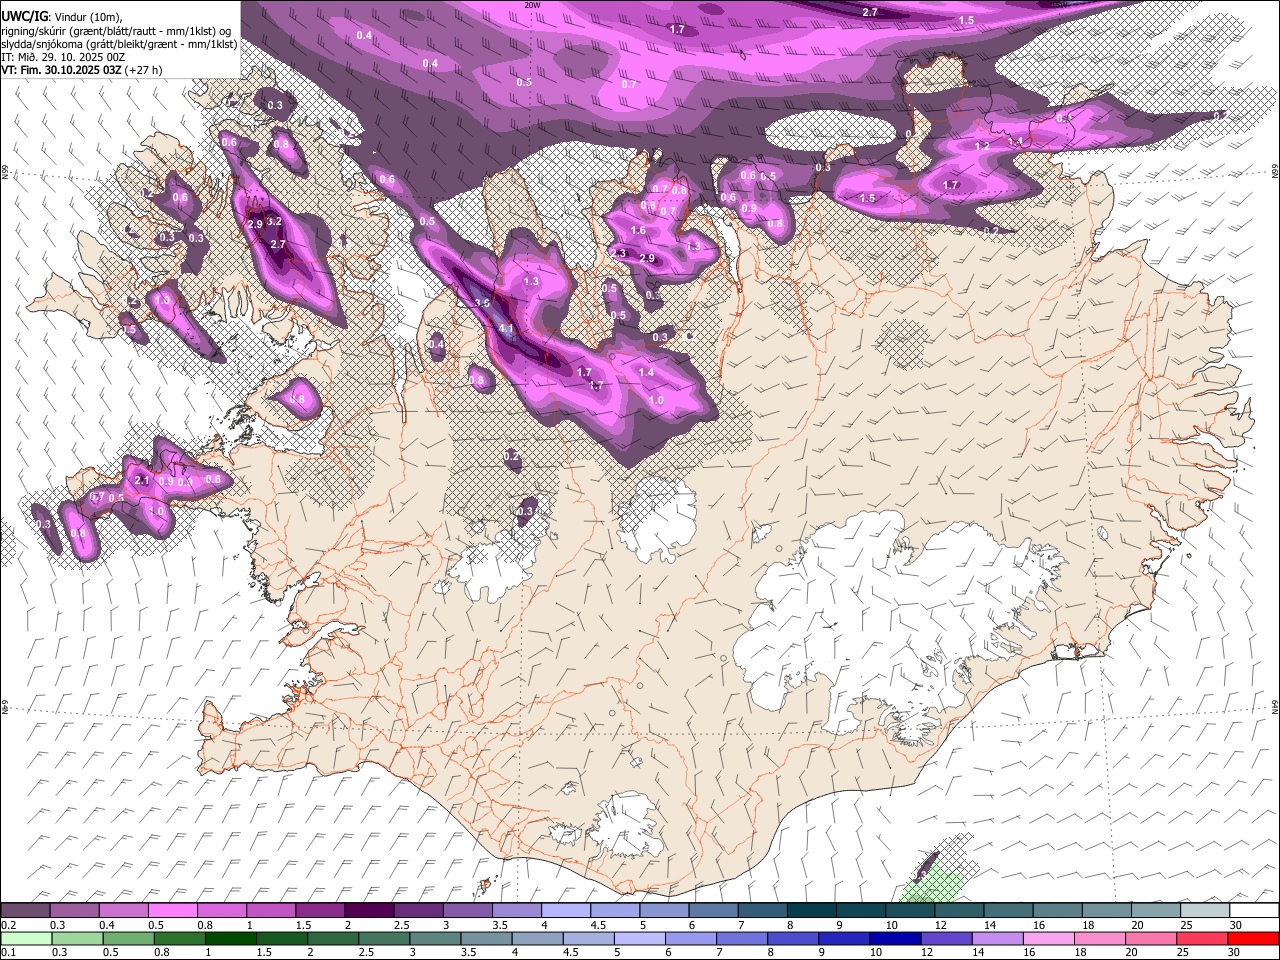Screen dimensions: 1280x960
Task: Select the light violet 14–16 swatch on green scale
Action: (999, 939)
